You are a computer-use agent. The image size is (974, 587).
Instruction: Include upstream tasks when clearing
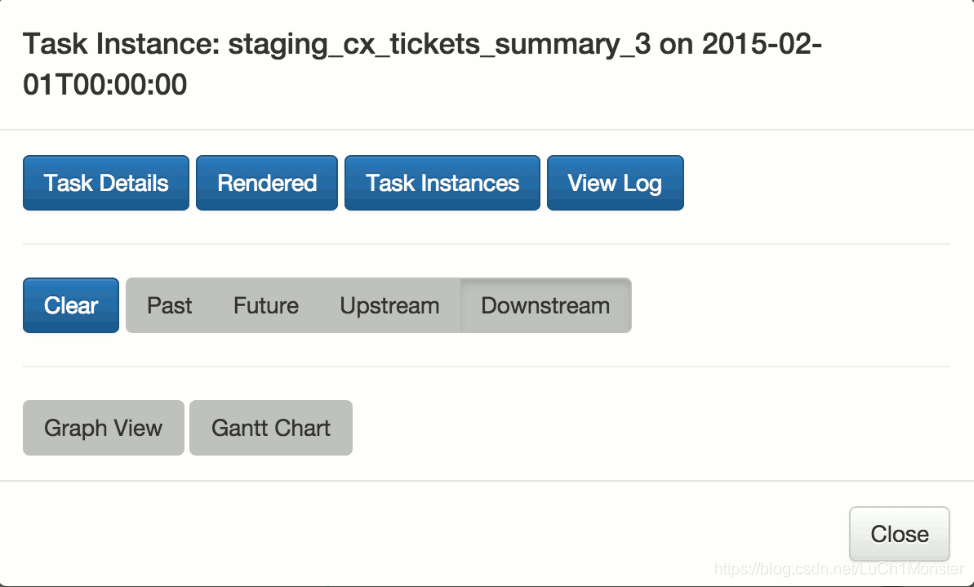[x=389, y=305]
